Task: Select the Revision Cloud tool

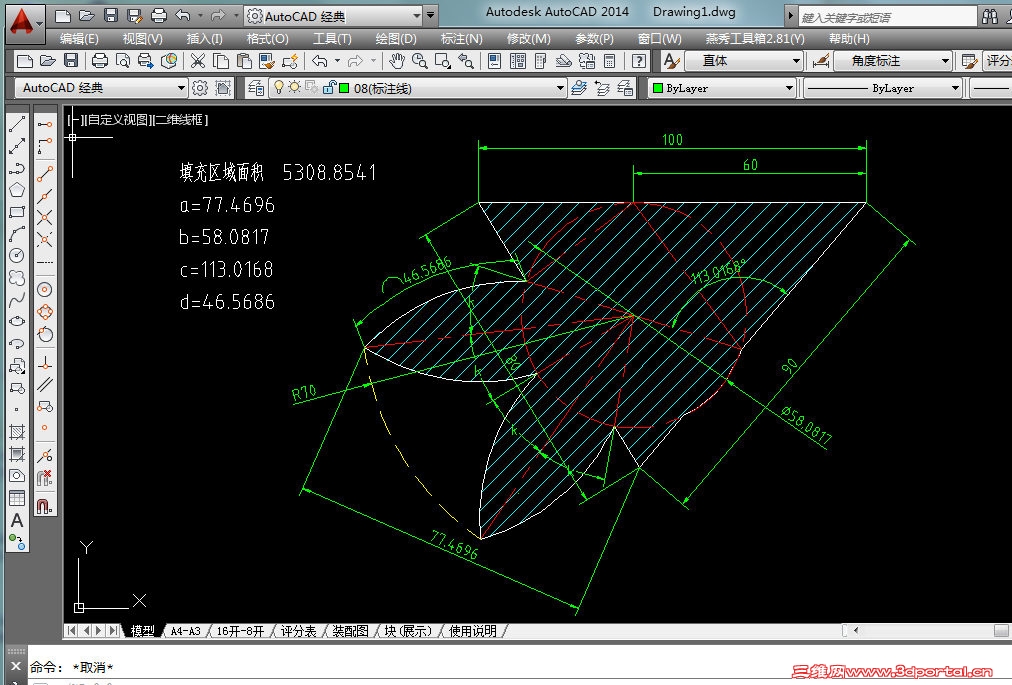Action: click(17, 278)
